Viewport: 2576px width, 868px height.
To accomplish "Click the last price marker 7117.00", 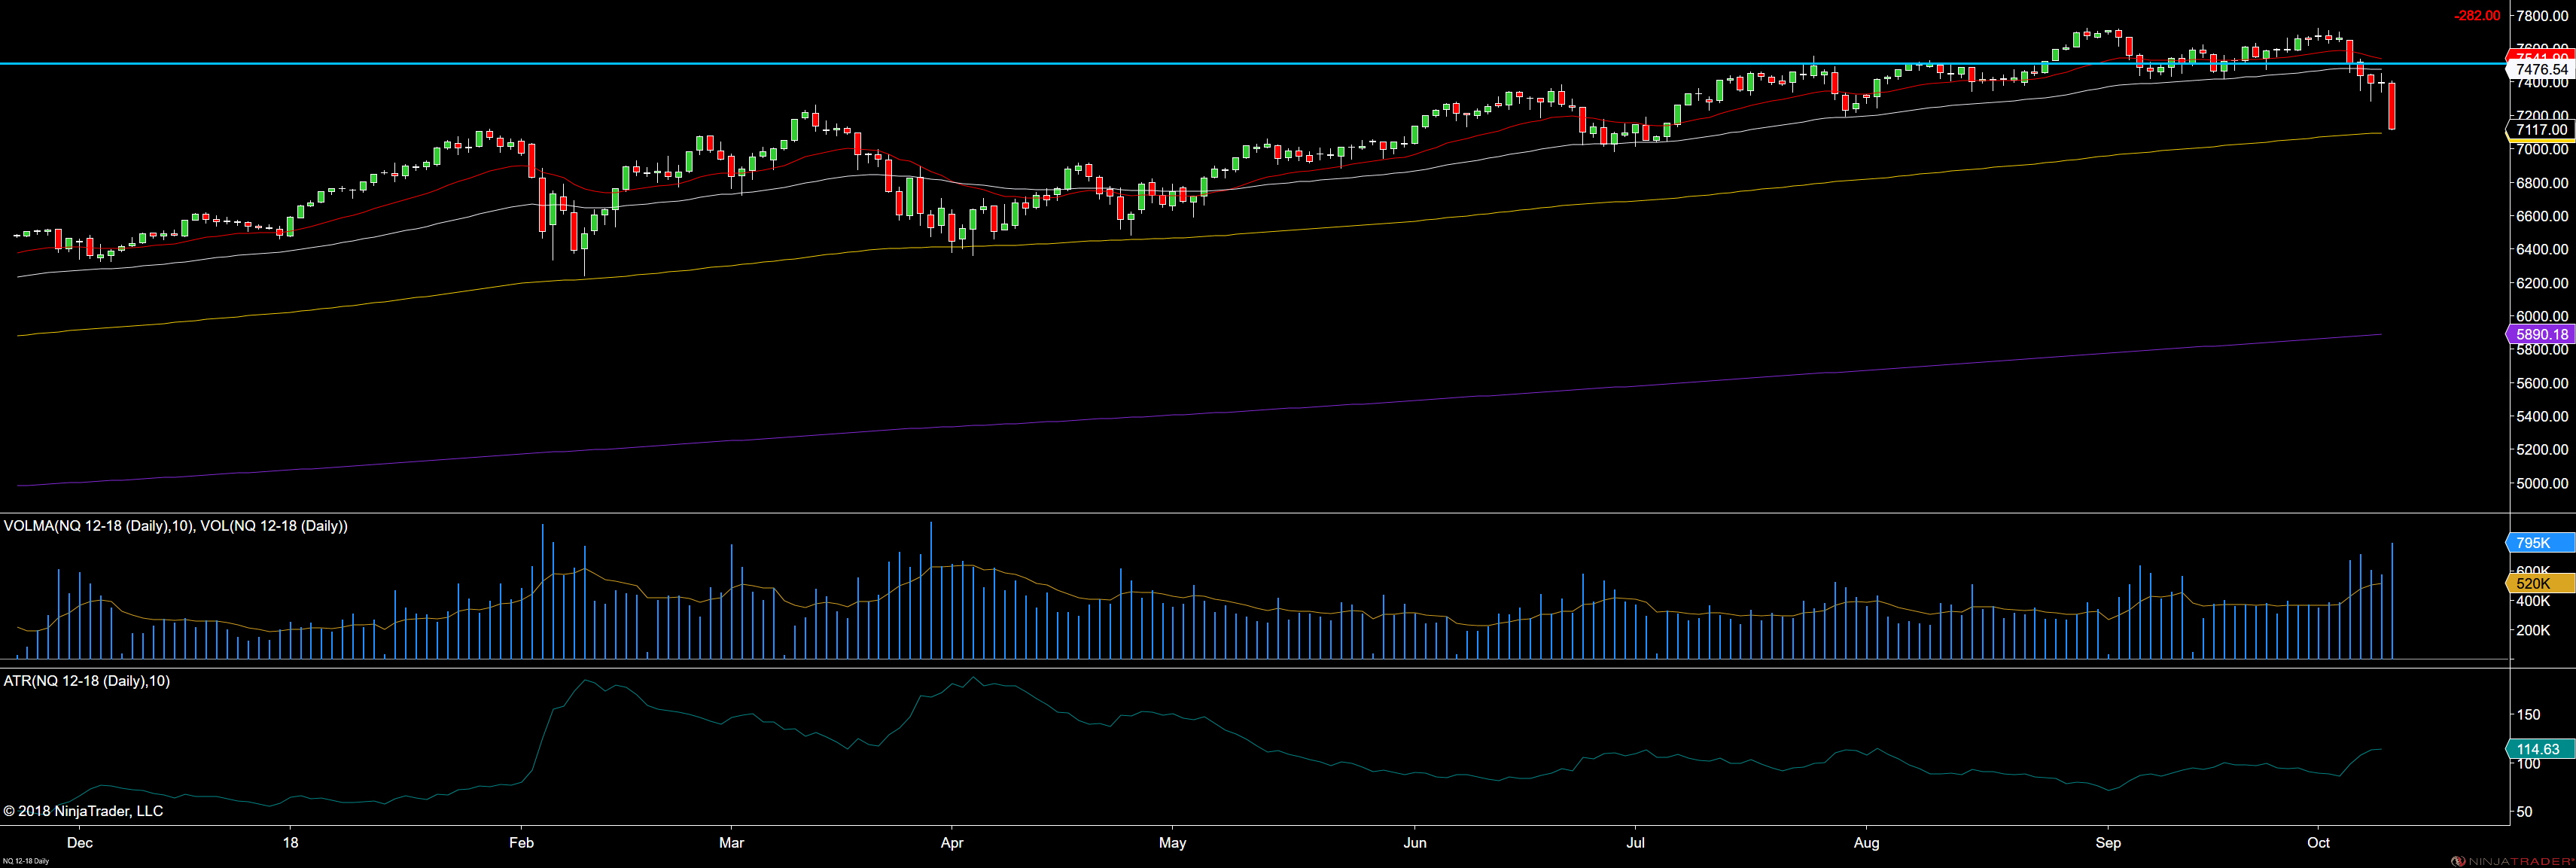I will point(2540,130).
